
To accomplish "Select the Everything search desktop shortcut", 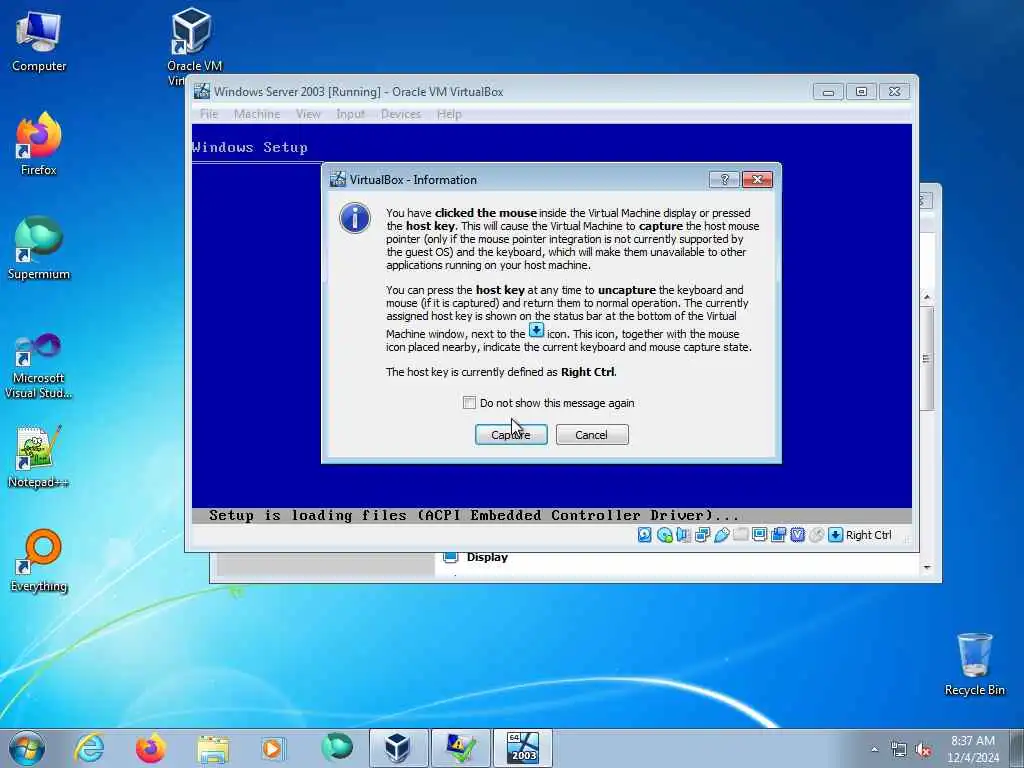I will click(39, 561).
